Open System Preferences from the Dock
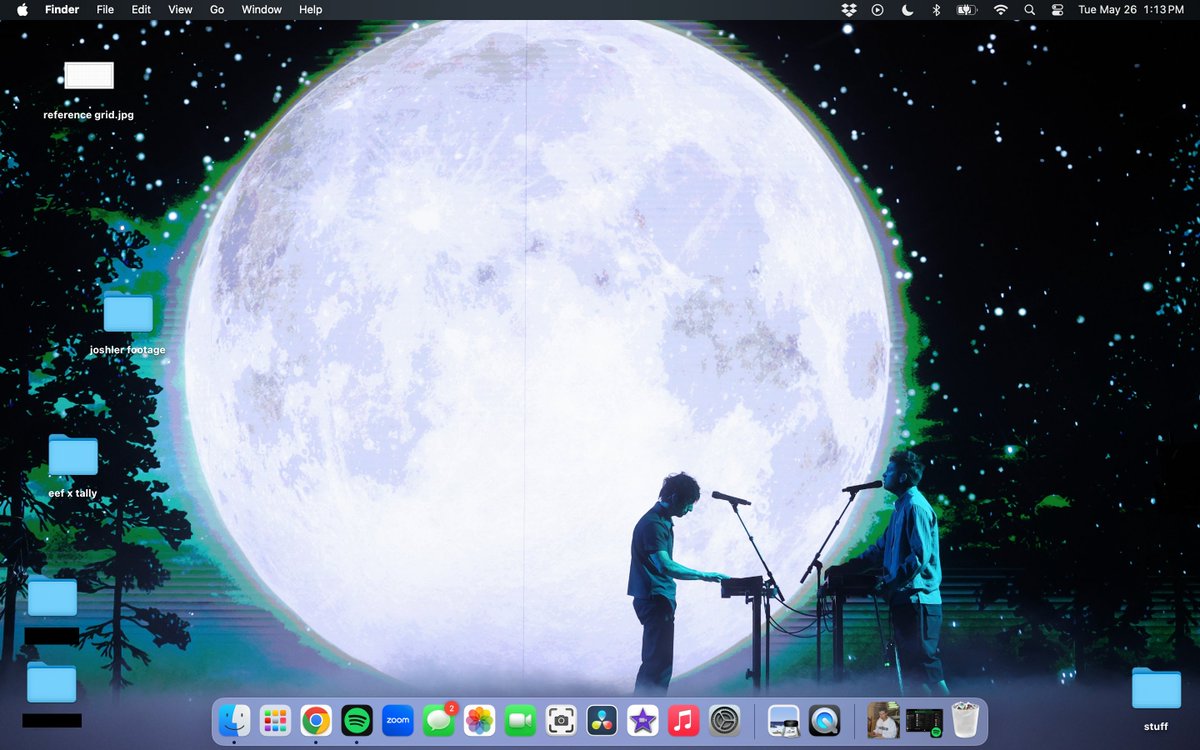Viewport: 1200px width, 750px height. tap(724, 720)
